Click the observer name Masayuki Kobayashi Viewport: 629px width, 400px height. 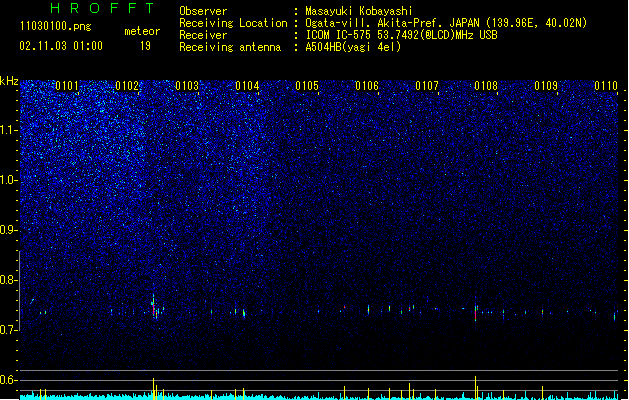pyautogui.click(x=359, y=11)
